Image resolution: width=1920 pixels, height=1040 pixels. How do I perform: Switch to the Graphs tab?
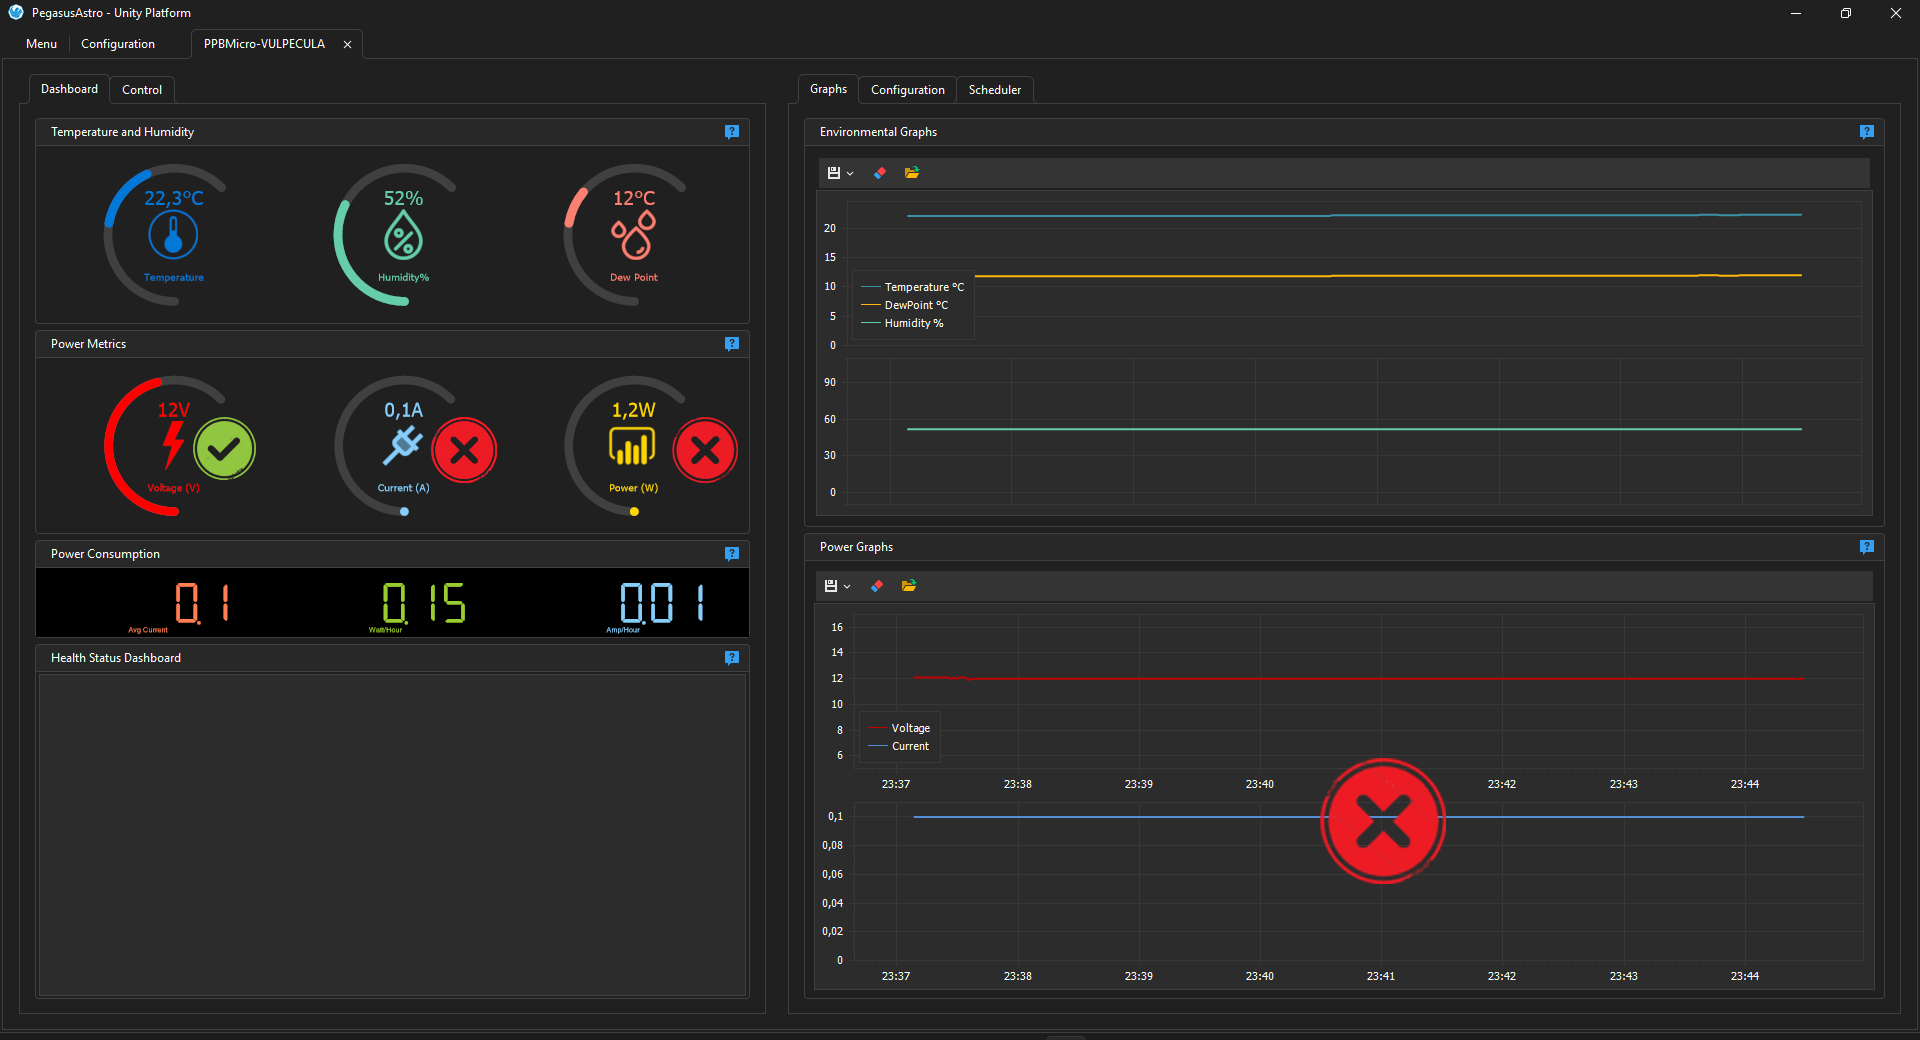tap(828, 89)
